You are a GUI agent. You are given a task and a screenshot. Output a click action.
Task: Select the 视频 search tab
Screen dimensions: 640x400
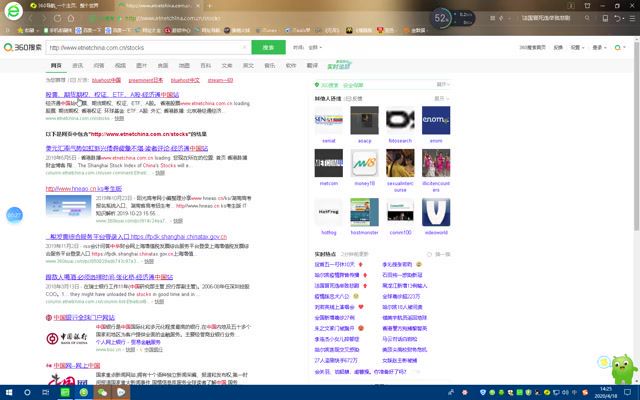[x=120, y=65]
